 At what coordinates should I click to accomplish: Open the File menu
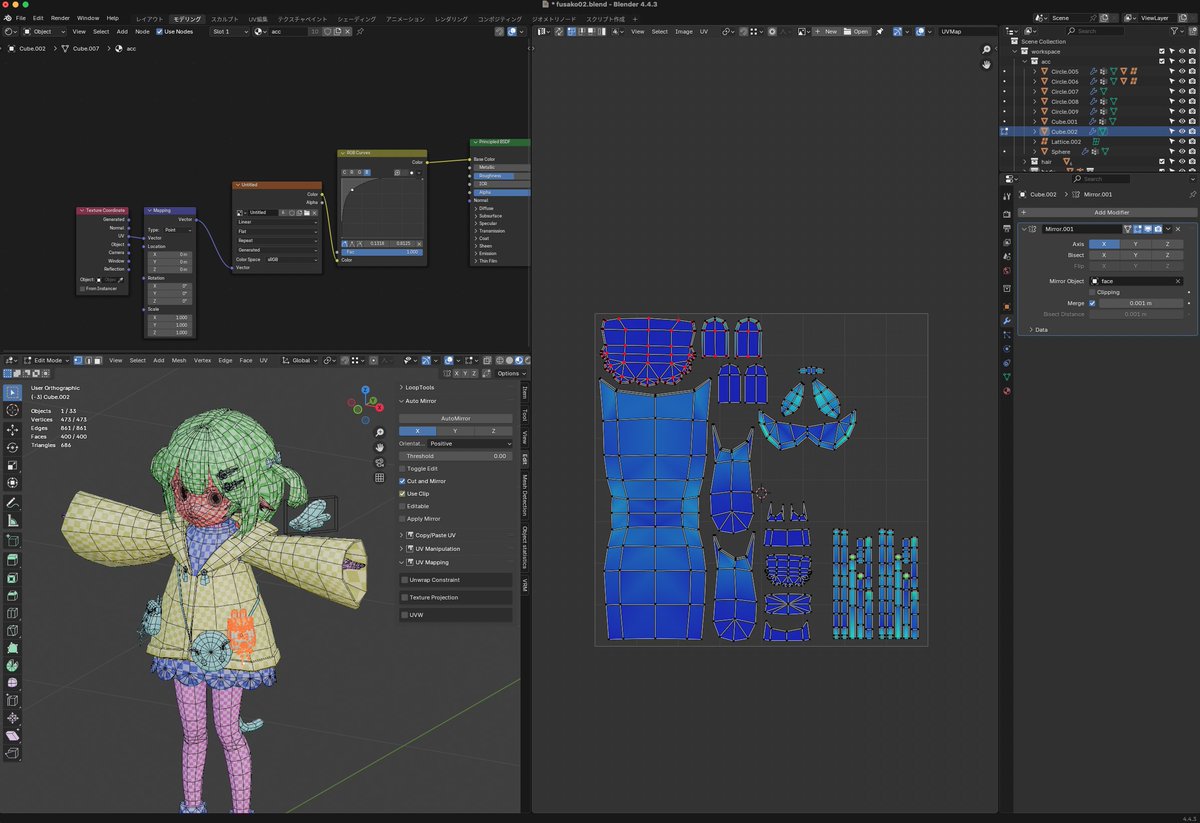[21, 18]
